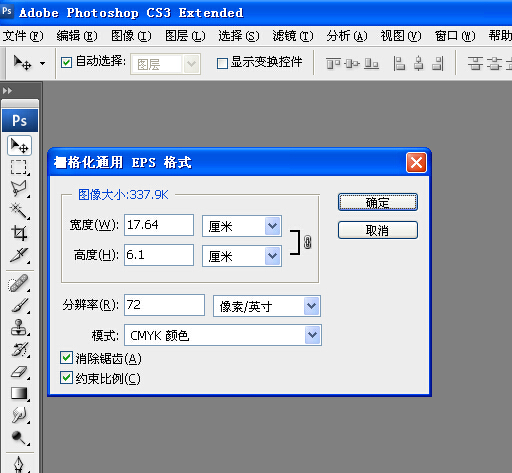Select the Brush tool

click(19, 305)
